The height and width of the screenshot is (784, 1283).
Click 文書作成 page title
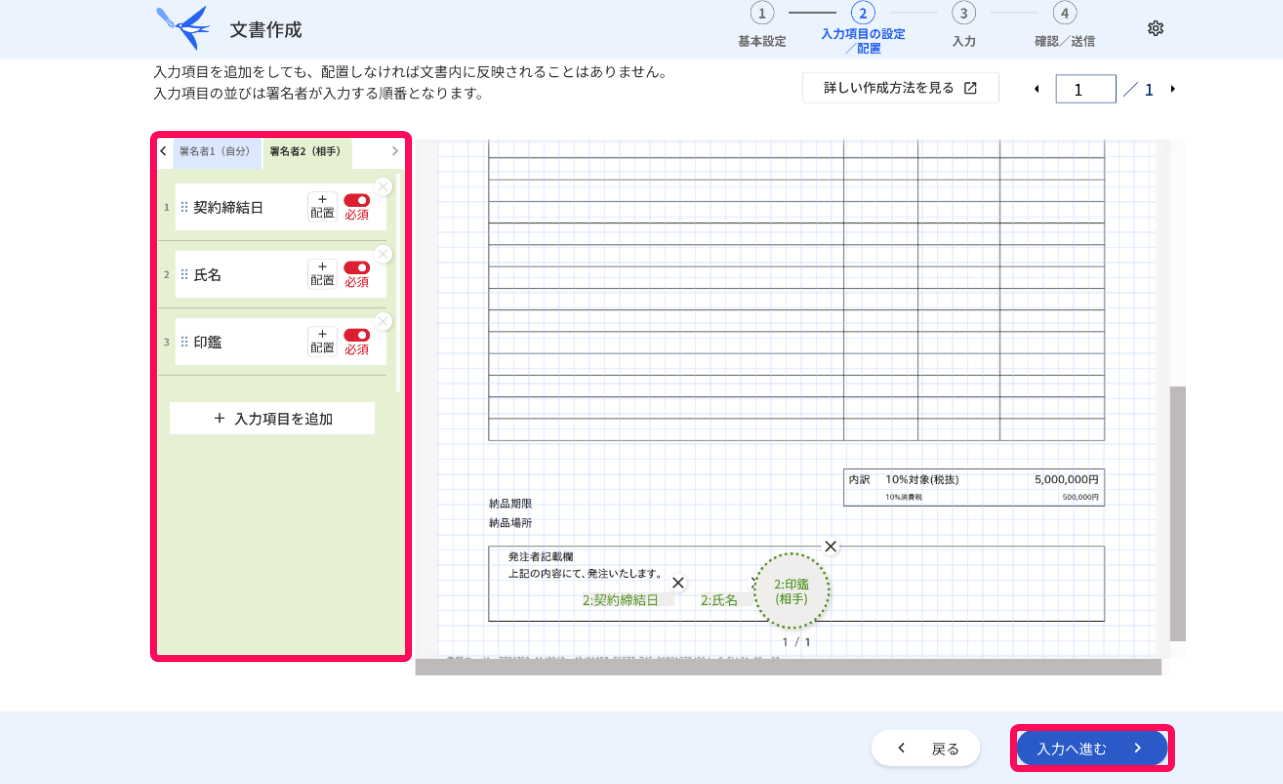point(266,30)
